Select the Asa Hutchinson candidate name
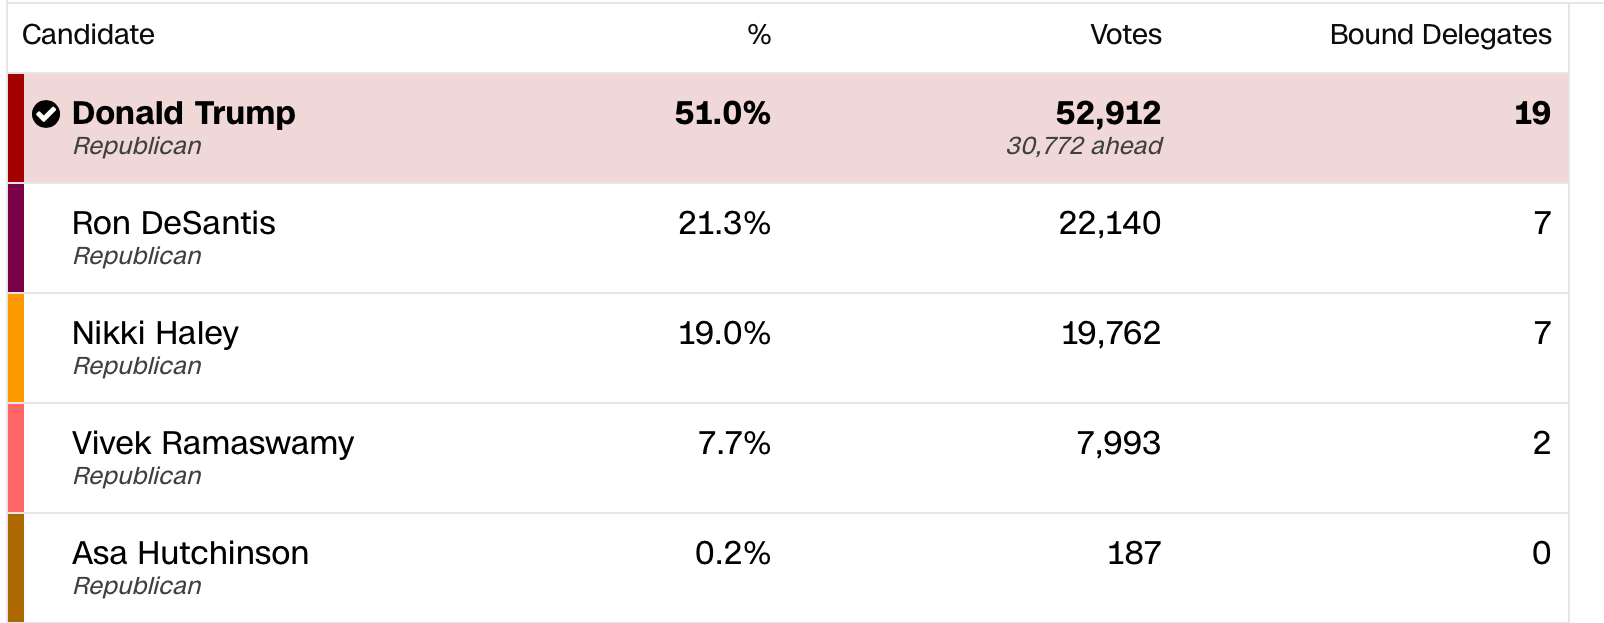This screenshot has height=623, width=1604. point(190,553)
